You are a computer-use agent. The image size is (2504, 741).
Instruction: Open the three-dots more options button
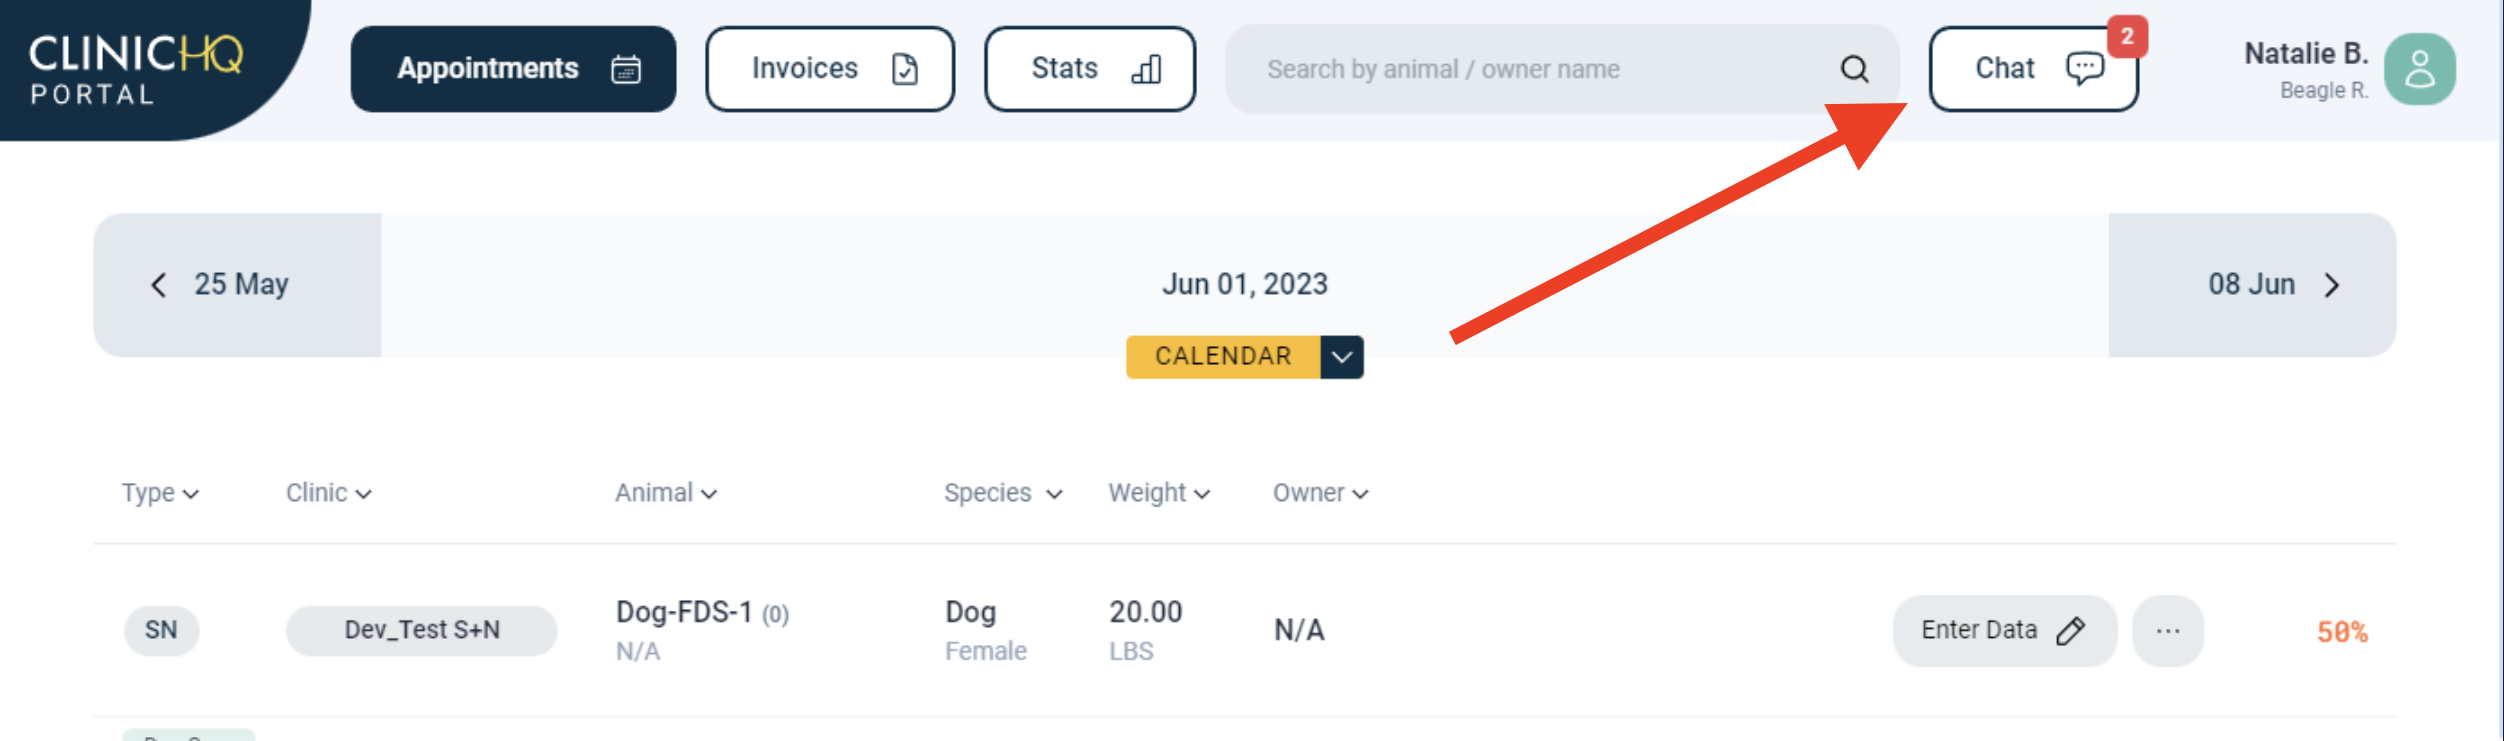[2167, 631]
